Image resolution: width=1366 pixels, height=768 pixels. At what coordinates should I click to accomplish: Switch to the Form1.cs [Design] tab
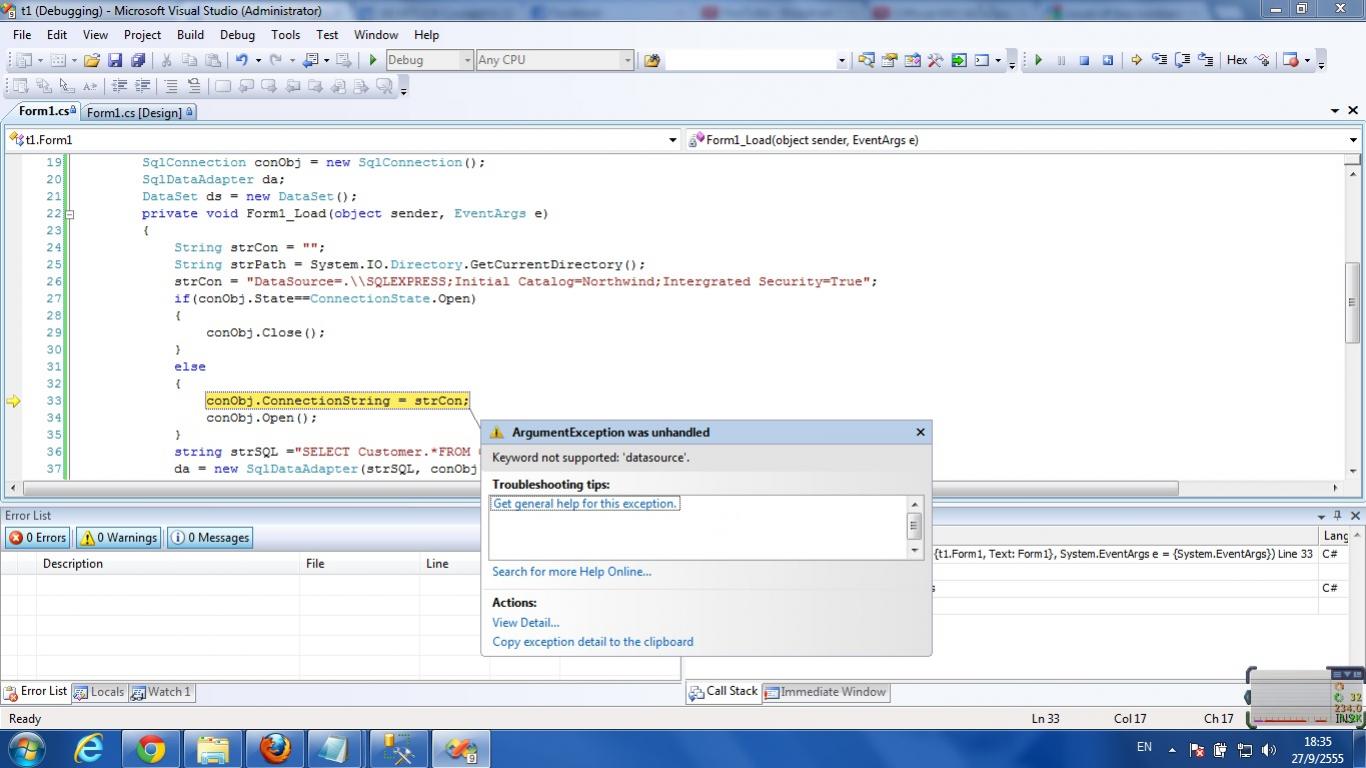pos(140,112)
